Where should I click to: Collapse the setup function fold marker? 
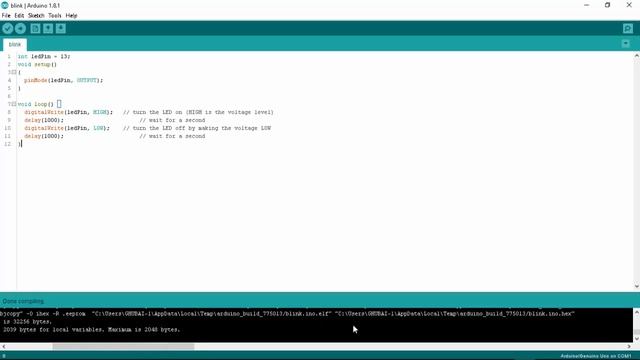[14, 72]
